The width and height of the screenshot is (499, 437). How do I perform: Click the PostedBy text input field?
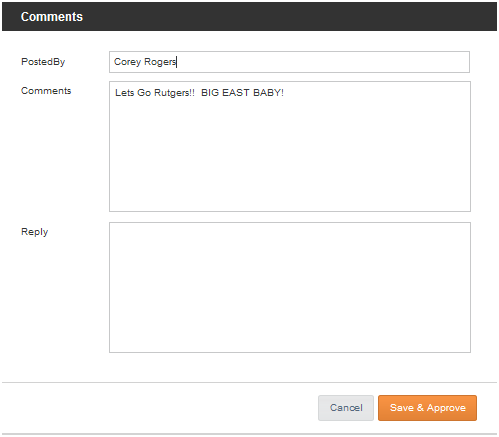coord(289,62)
